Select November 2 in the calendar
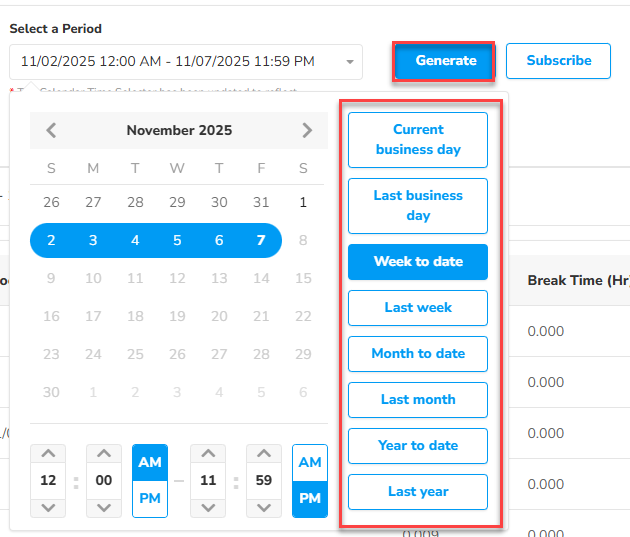This screenshot has height=537, width=630. [x=52, y=241]
